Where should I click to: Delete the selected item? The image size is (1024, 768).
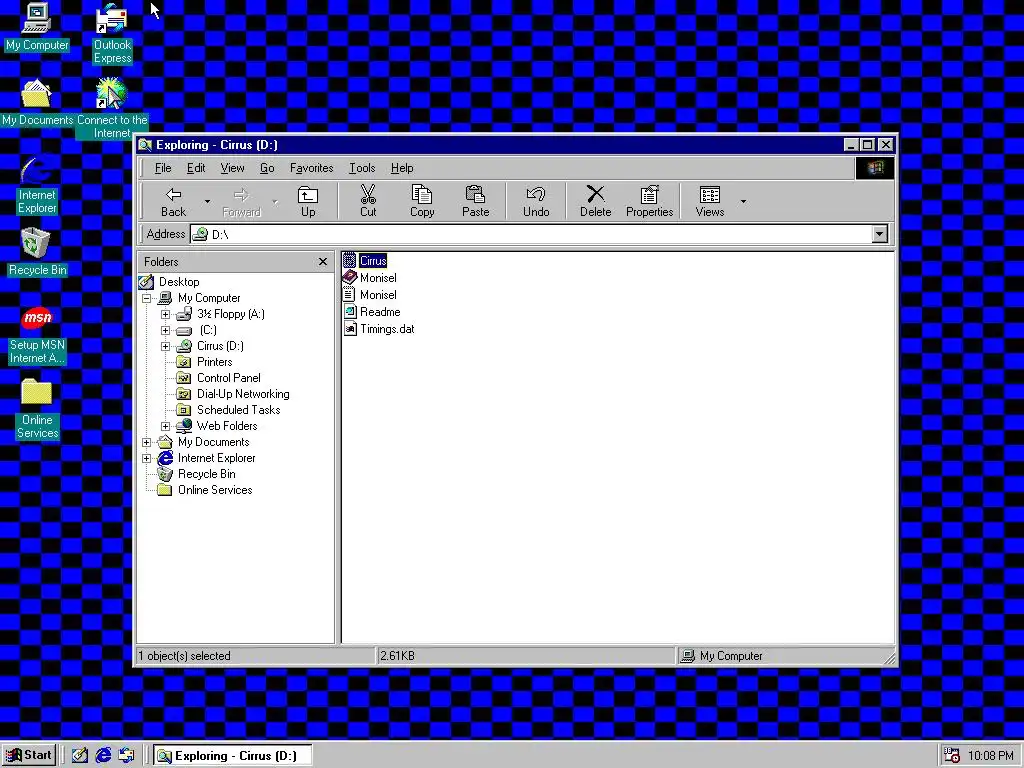[596, 201]
